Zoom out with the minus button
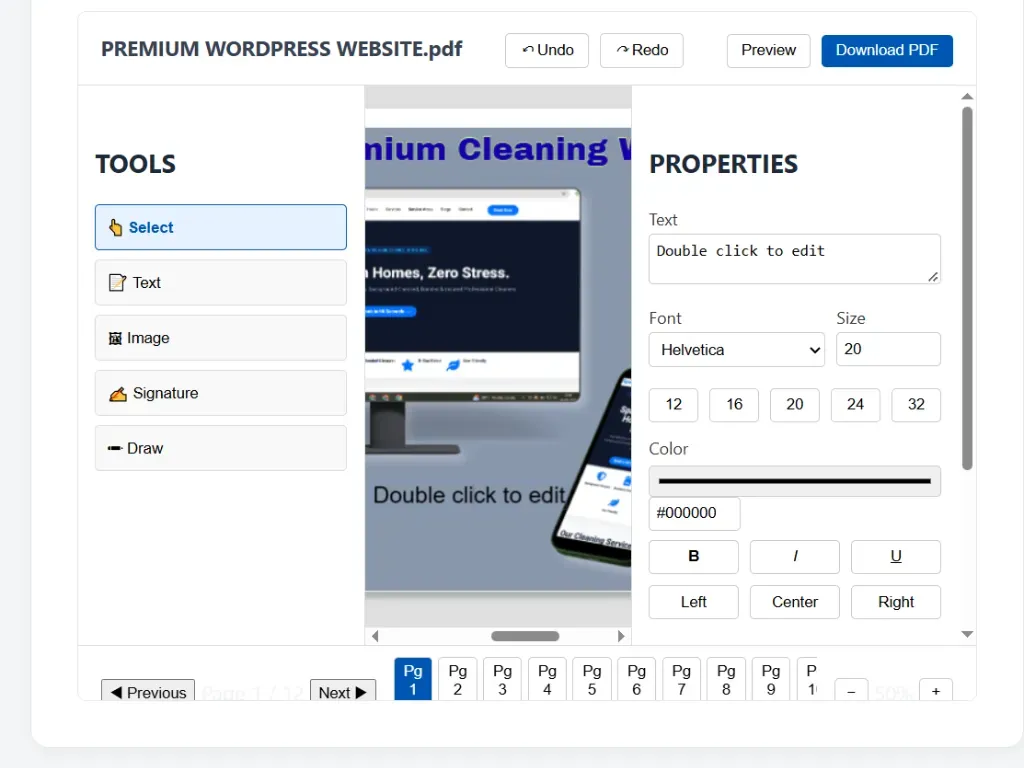Viewport: 1024px width, 768px height. pos(852,690)
